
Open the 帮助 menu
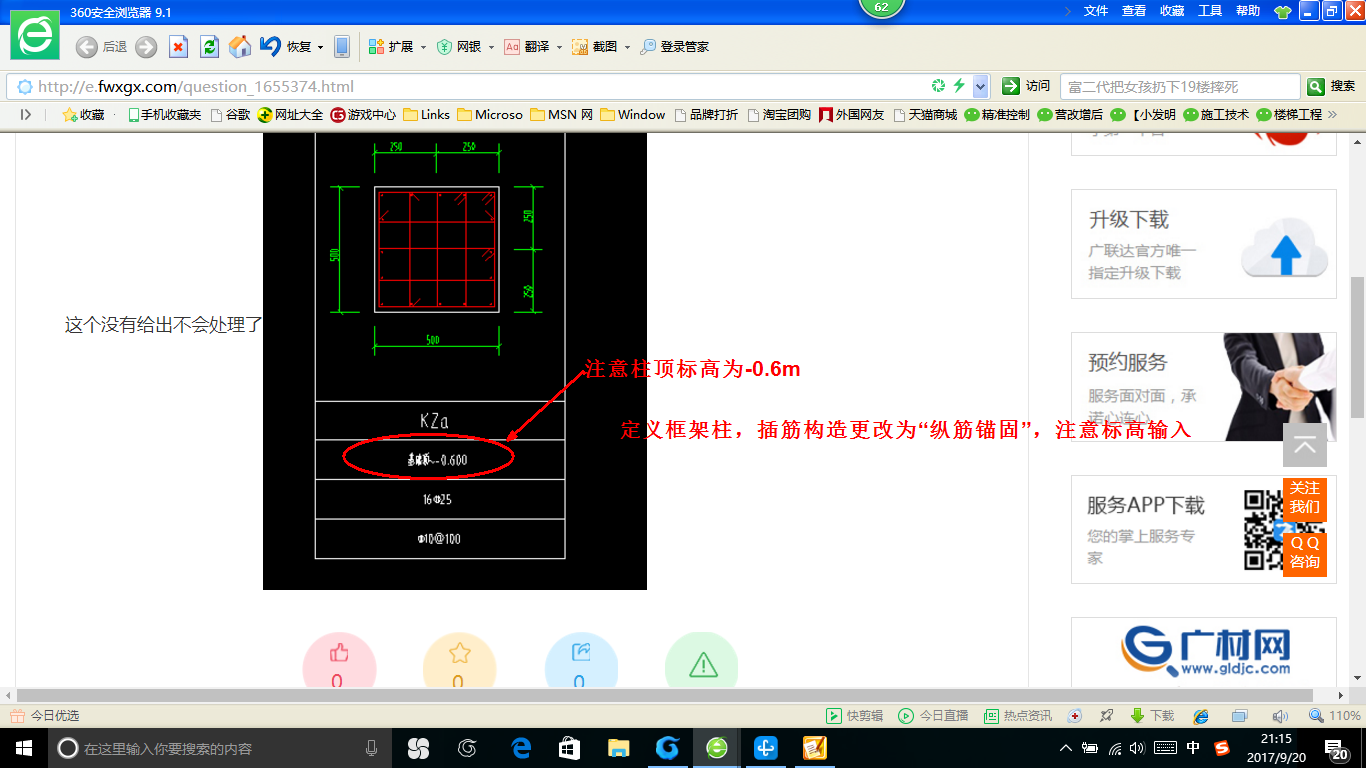1248,10
